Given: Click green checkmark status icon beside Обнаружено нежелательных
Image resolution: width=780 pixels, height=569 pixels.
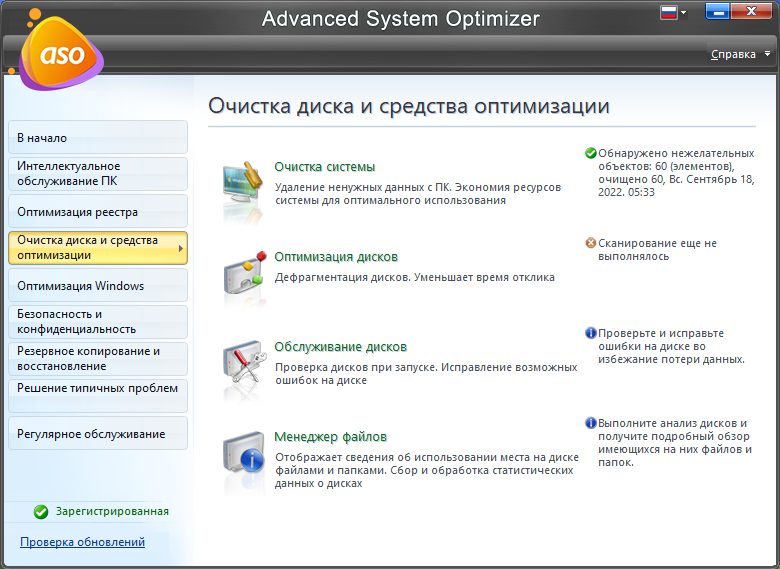Looking at the screenshot, I should (x=590, y=153).
